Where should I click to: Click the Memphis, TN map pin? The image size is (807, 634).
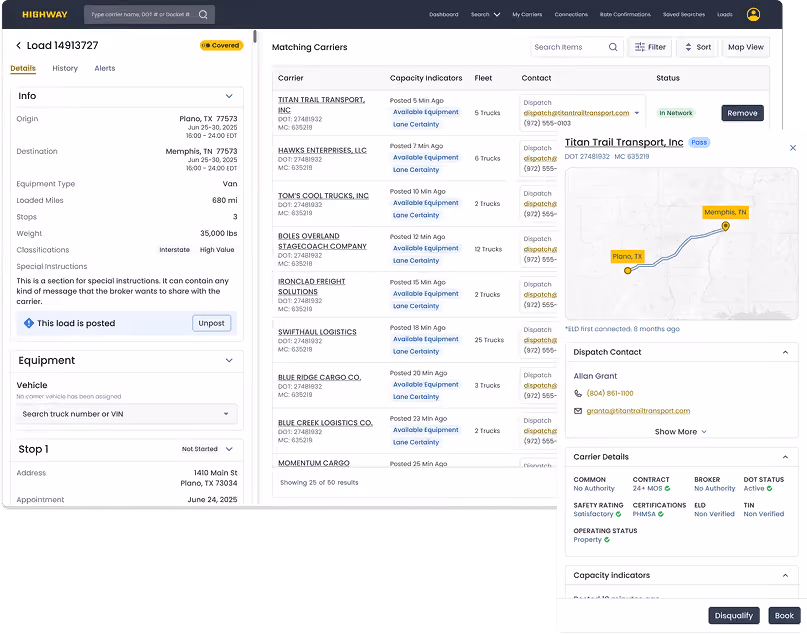click(725, 226)
